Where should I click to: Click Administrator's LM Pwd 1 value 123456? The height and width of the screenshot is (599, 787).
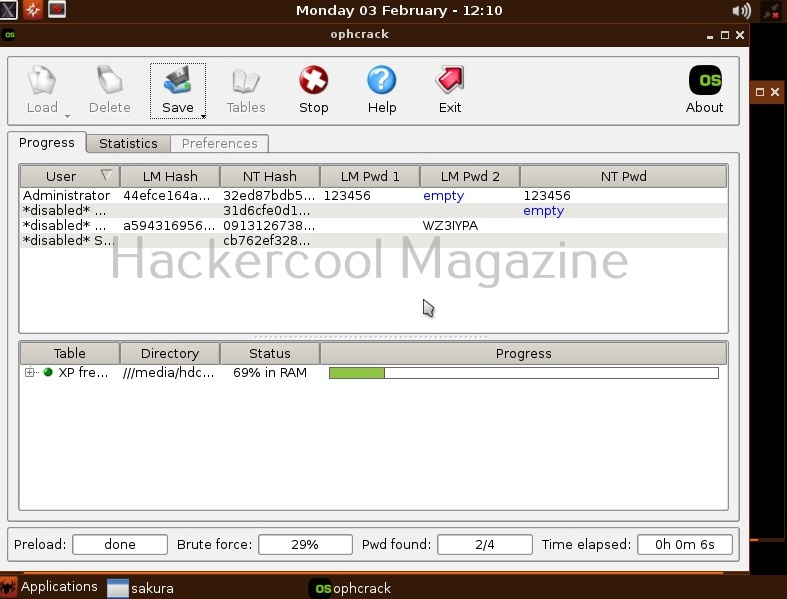[x=347, y=195]
